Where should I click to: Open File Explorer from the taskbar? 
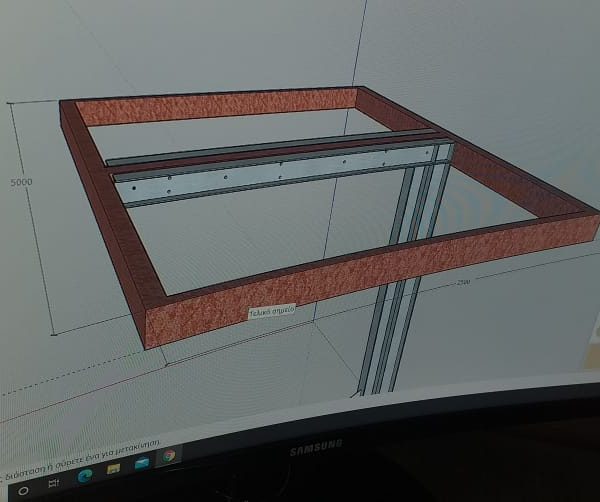click(x=113, y=469)
